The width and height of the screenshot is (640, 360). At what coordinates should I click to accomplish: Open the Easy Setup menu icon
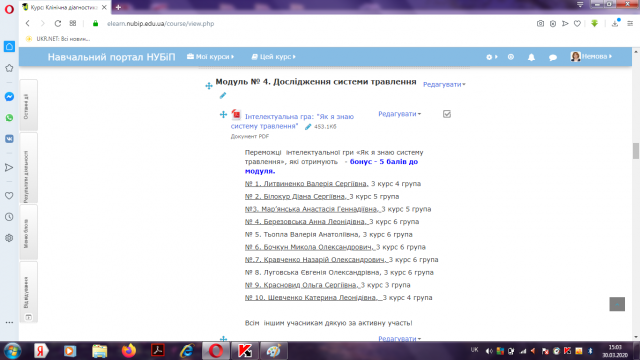click(x=630, y=24)
